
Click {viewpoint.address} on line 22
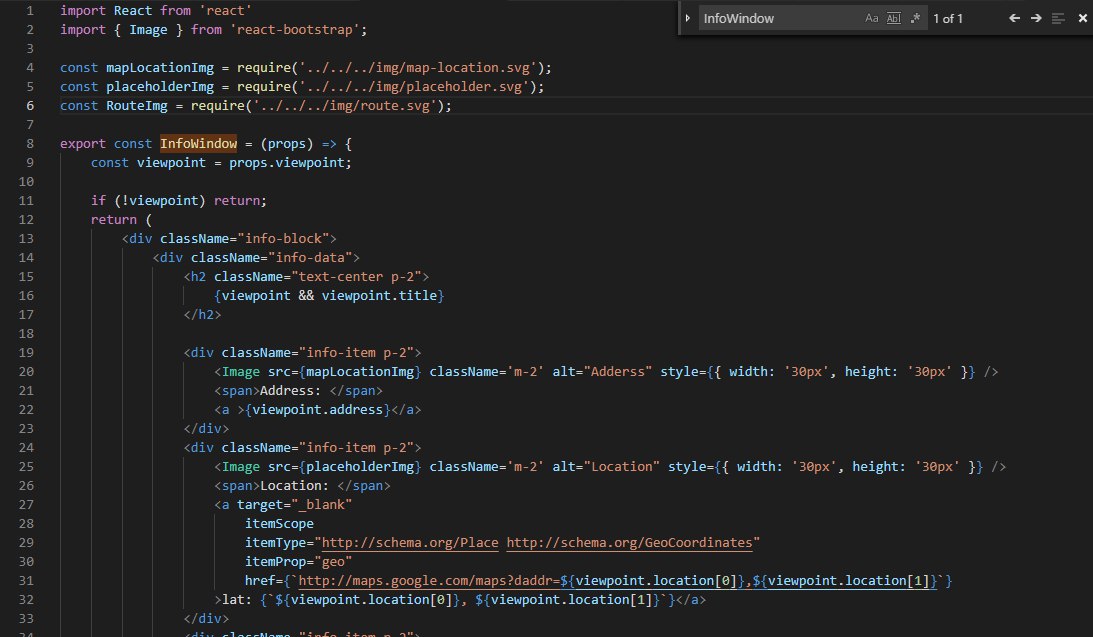tap(317, 410)
